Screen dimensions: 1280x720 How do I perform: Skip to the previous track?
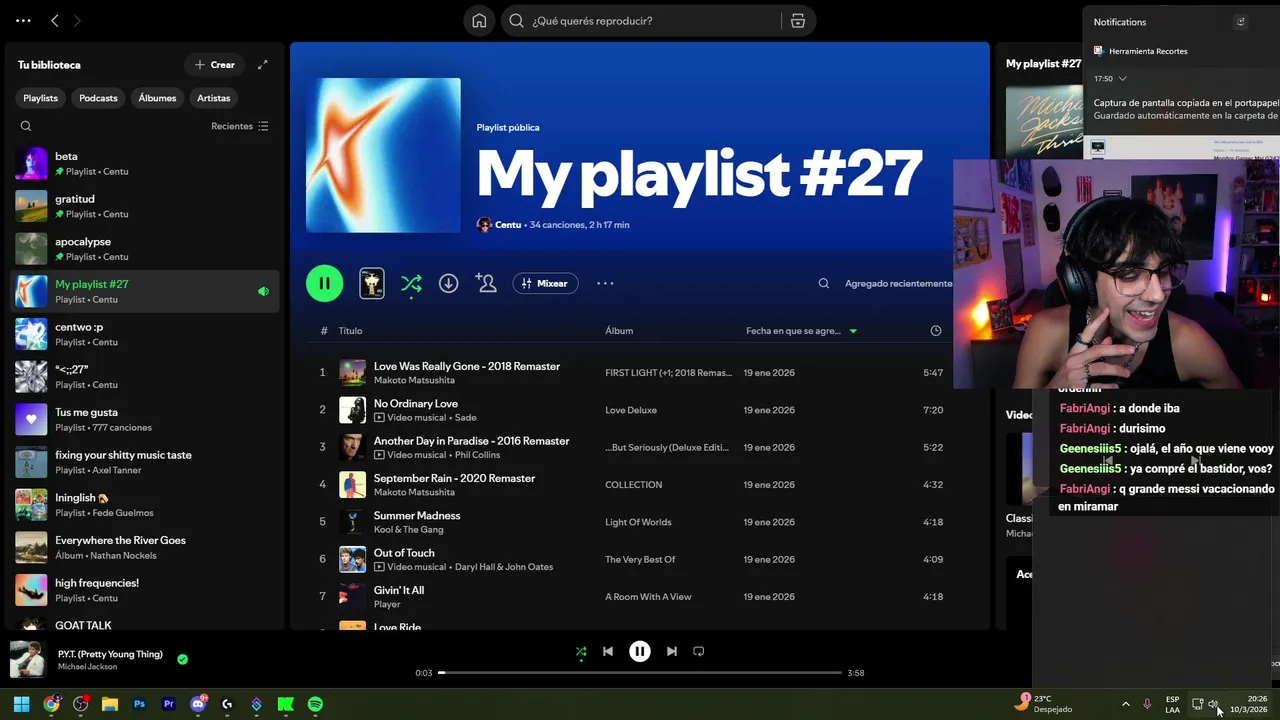(x=607, y=651)
